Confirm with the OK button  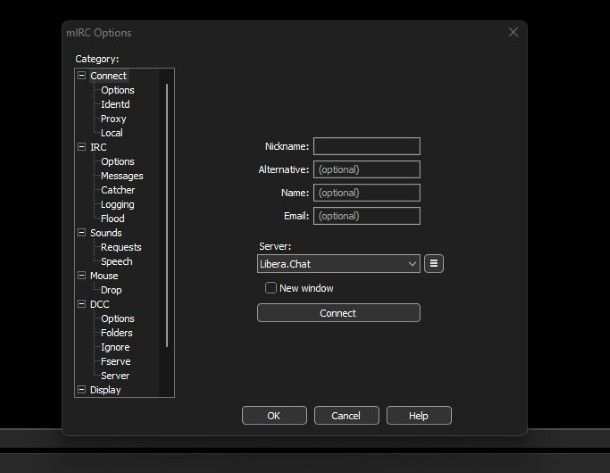click(274, 415)
